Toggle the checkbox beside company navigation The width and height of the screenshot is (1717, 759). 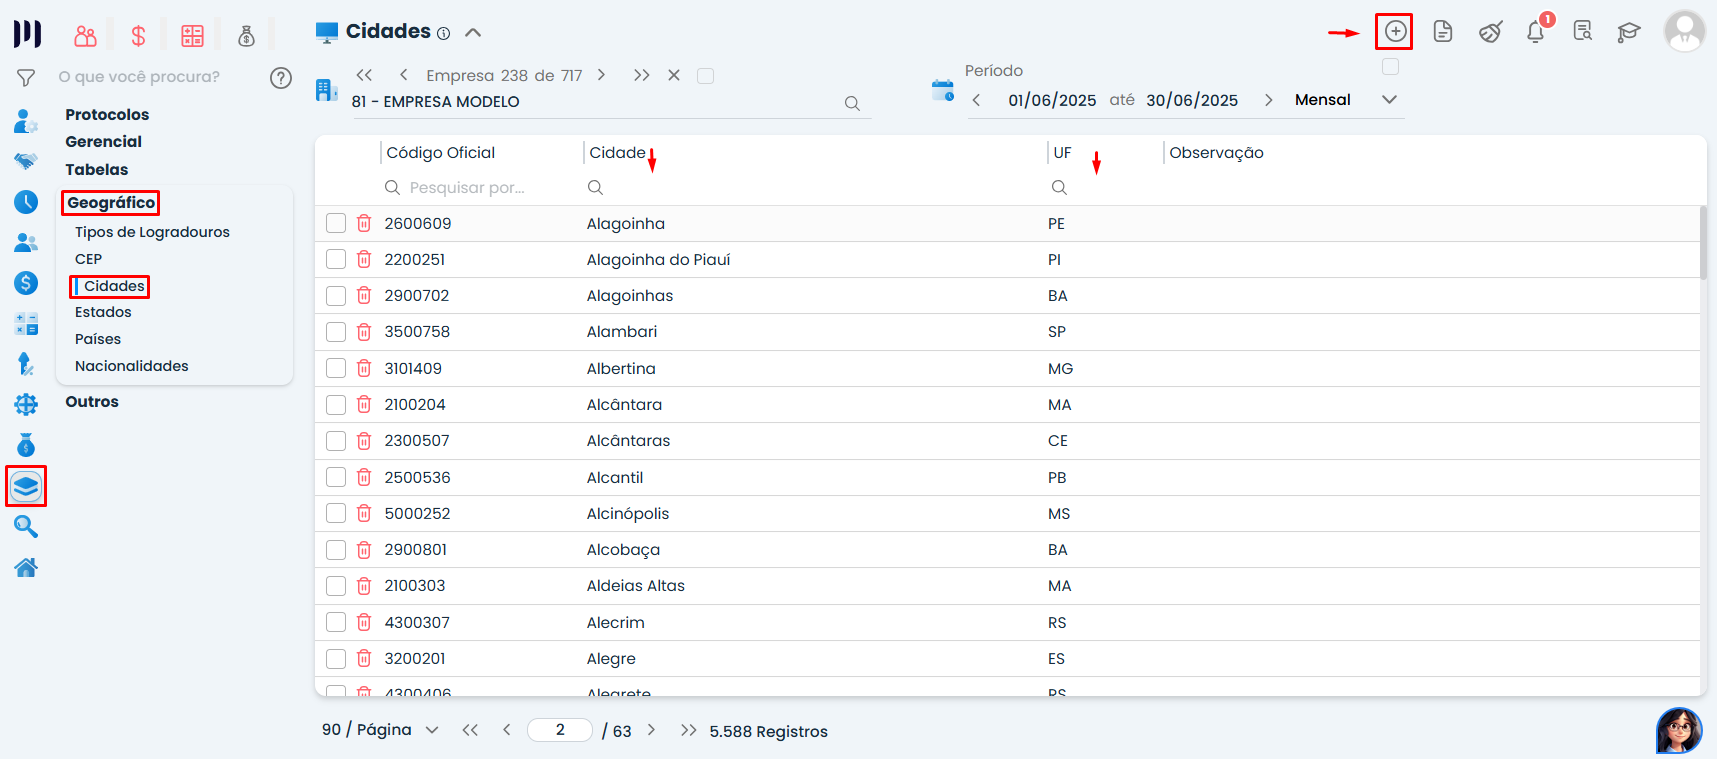pyautogui.click(x=705, y=76)
